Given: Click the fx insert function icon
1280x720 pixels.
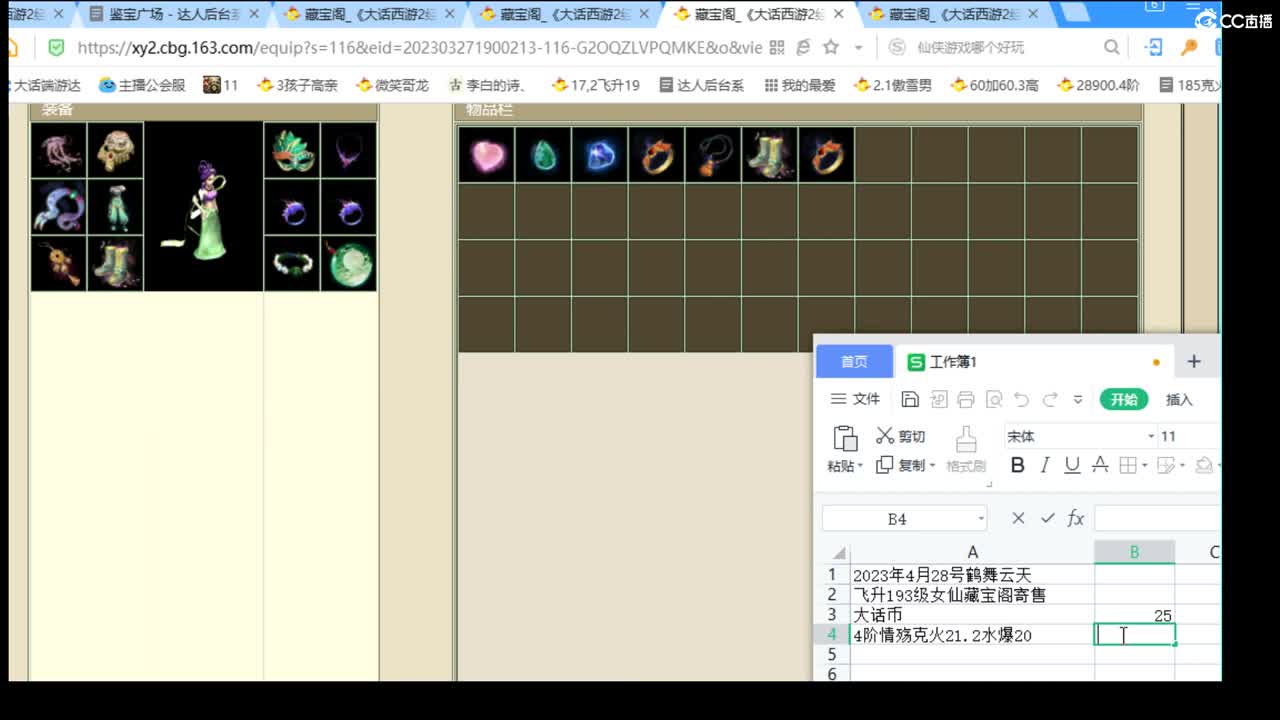Looking at the screenshot, I should (1076, 518).
